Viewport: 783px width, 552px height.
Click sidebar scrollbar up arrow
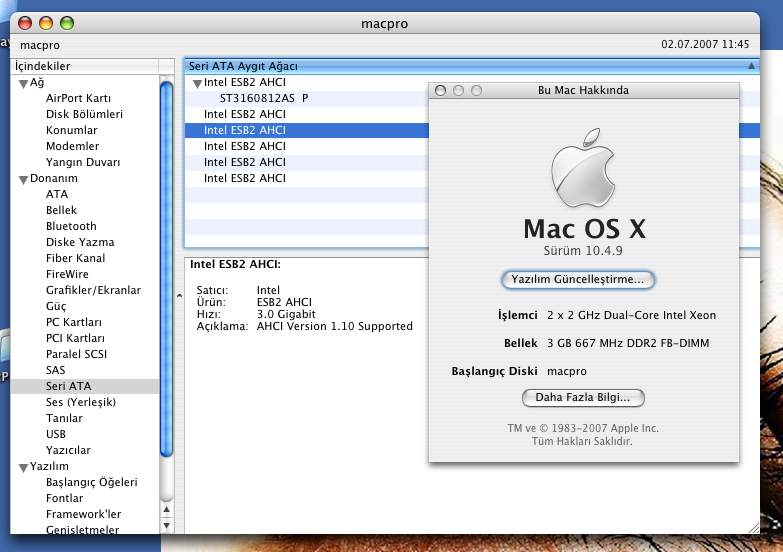click(x=167, y=510)
